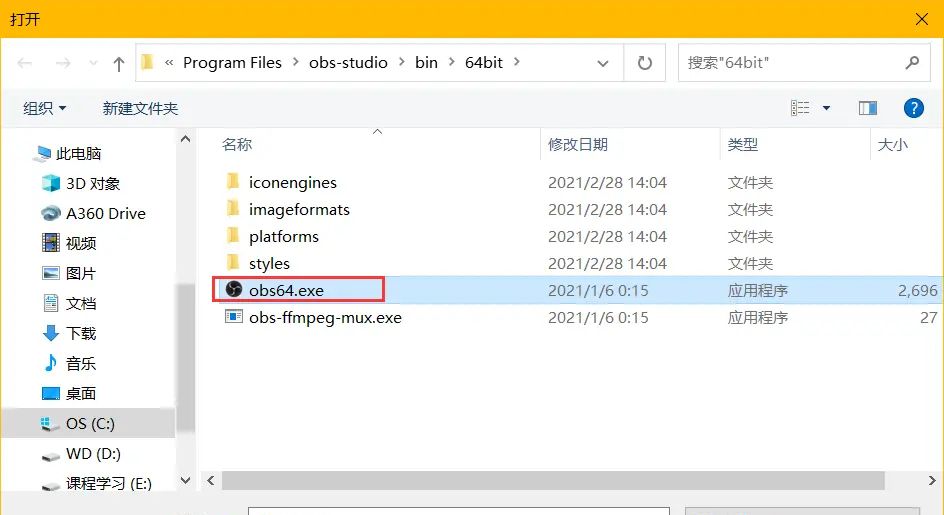Select WD (D:) drive
Image resolution: width=944 pixels, height=515 pixels.
click(x=93, y=454)
